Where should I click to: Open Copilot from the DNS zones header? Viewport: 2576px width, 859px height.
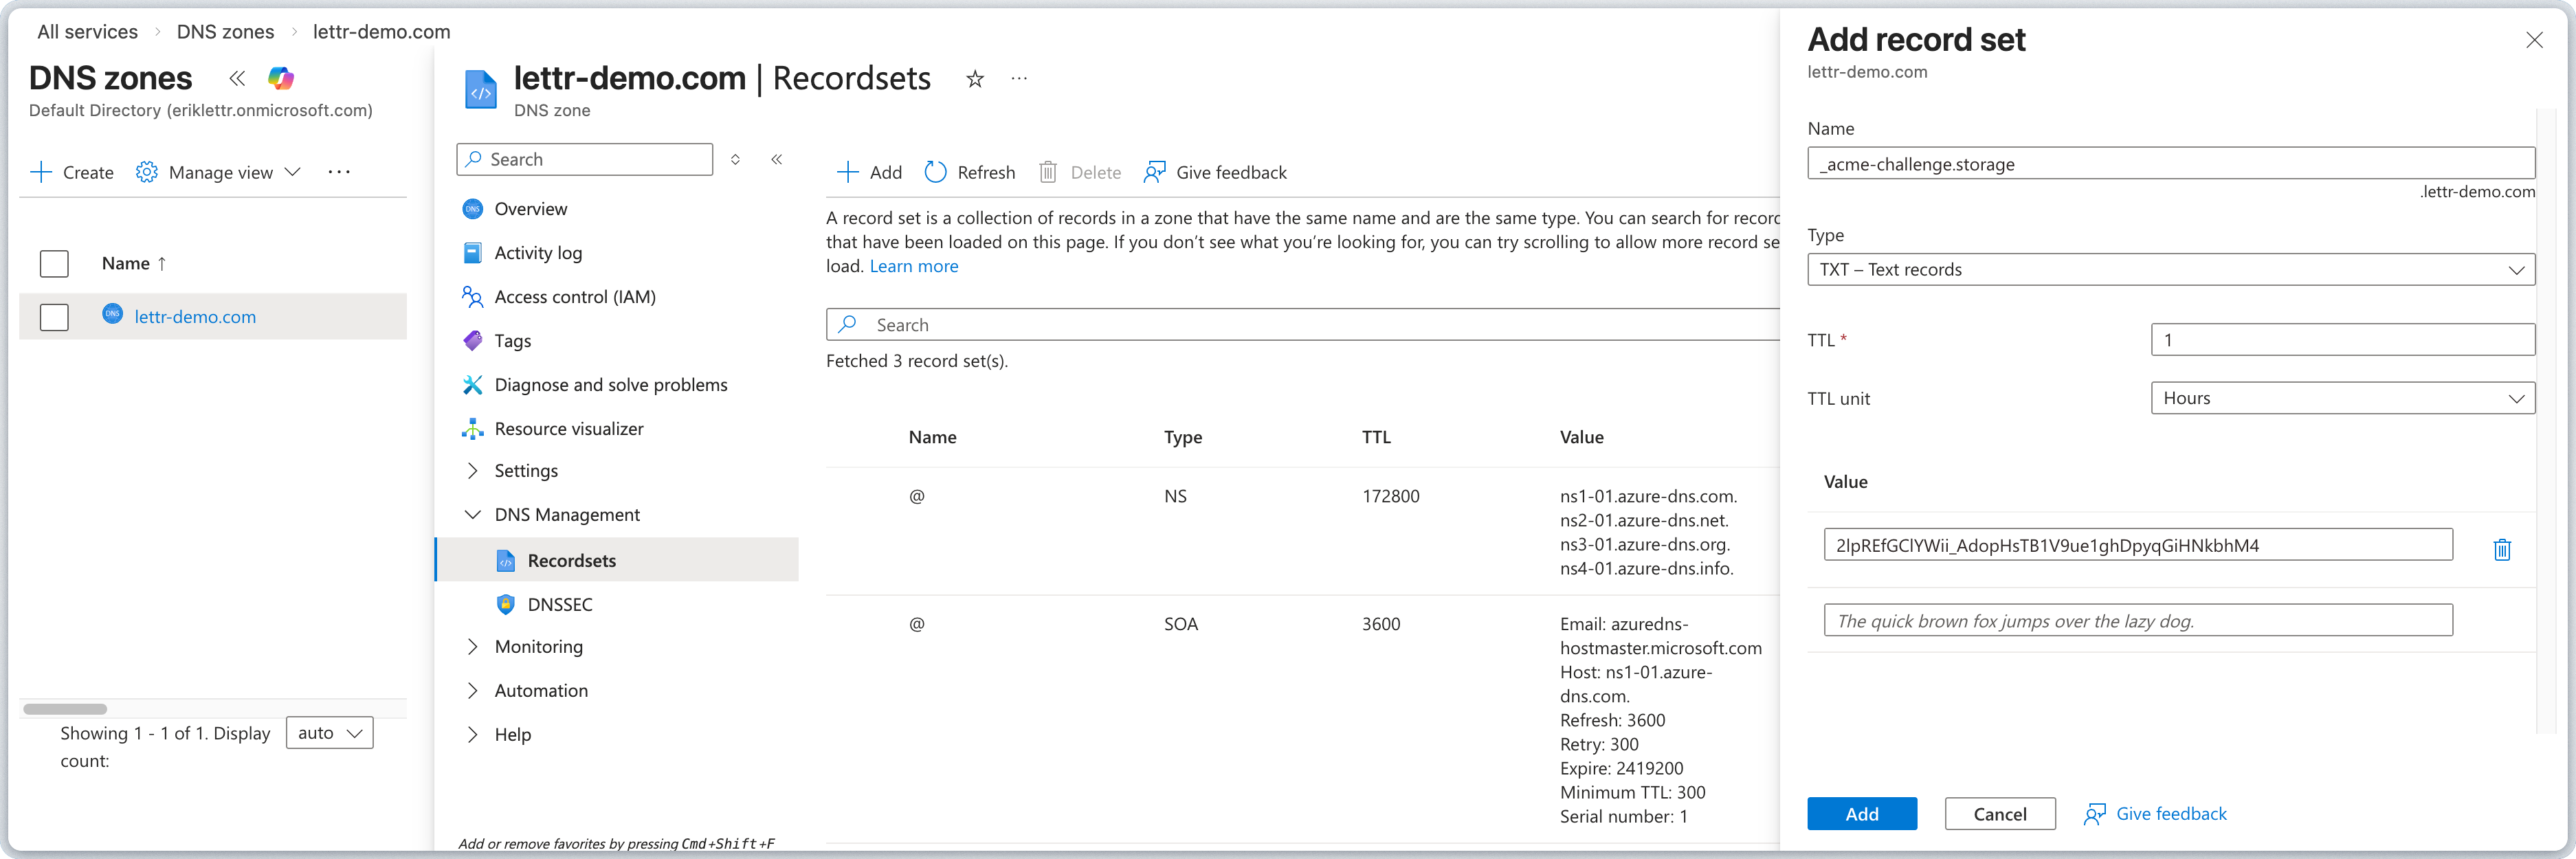point(281,78)
